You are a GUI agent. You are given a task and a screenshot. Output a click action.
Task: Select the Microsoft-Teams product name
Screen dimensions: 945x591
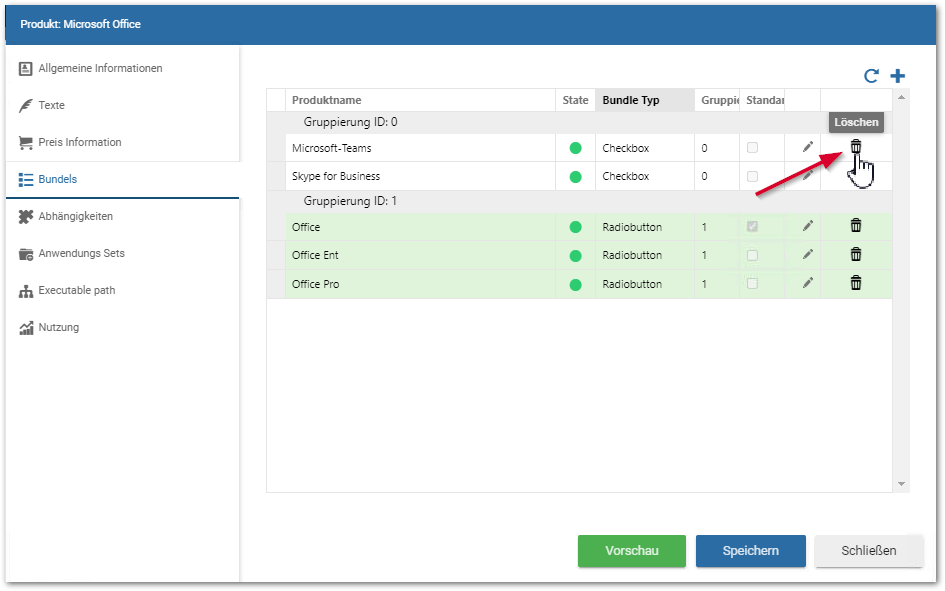click(x=331, y=148)
